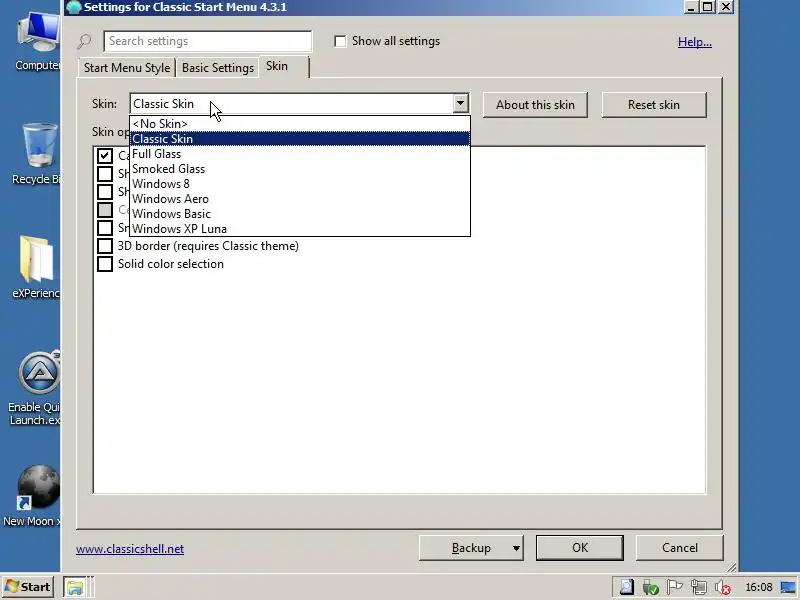Click the network connection tray icon
800x600 pixels.
698,587
